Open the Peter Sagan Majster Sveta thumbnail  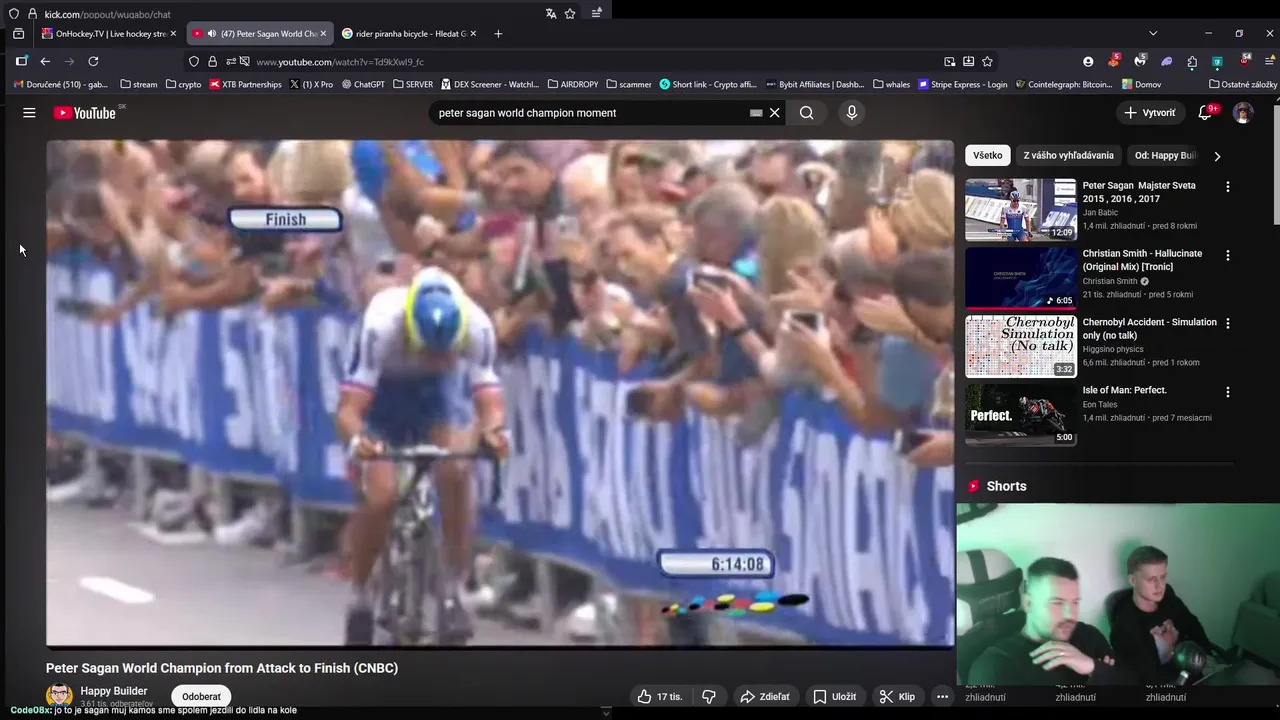[x=1020, y=210]
